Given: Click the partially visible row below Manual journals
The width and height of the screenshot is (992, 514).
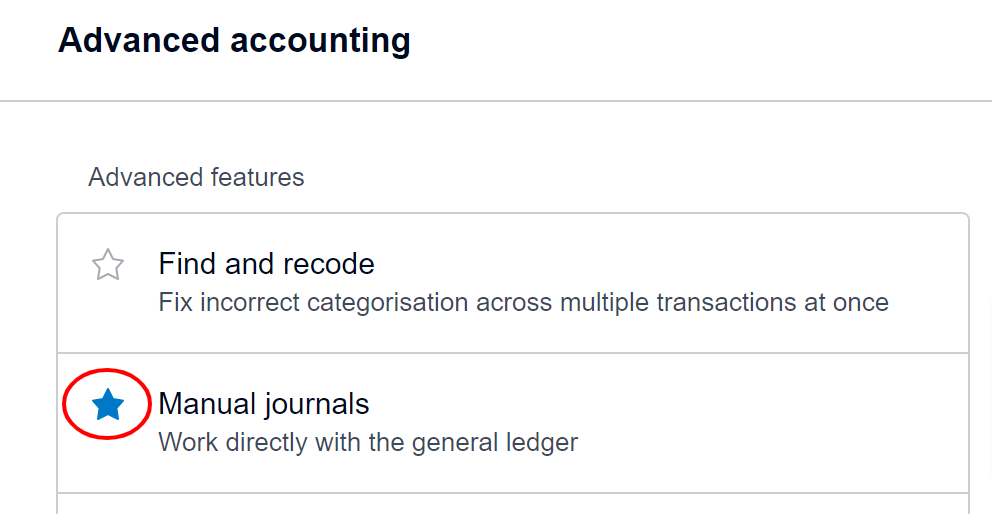Looking at the screenshot, I should [x=512, y=504].
